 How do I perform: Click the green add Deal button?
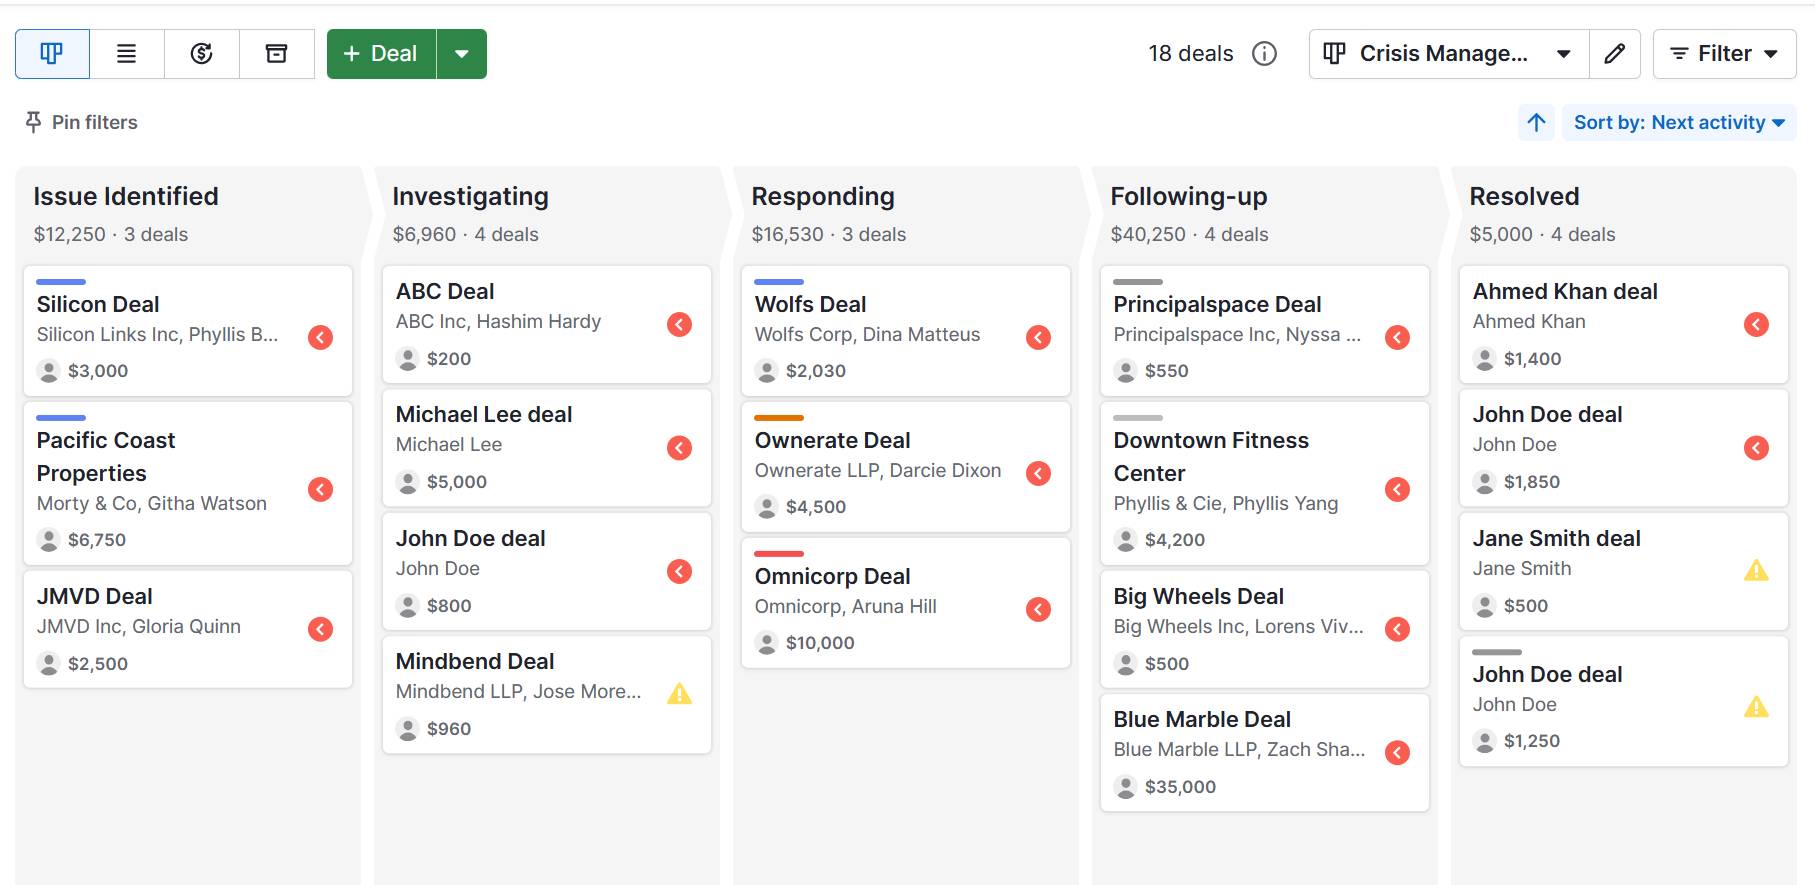point(381,54)
